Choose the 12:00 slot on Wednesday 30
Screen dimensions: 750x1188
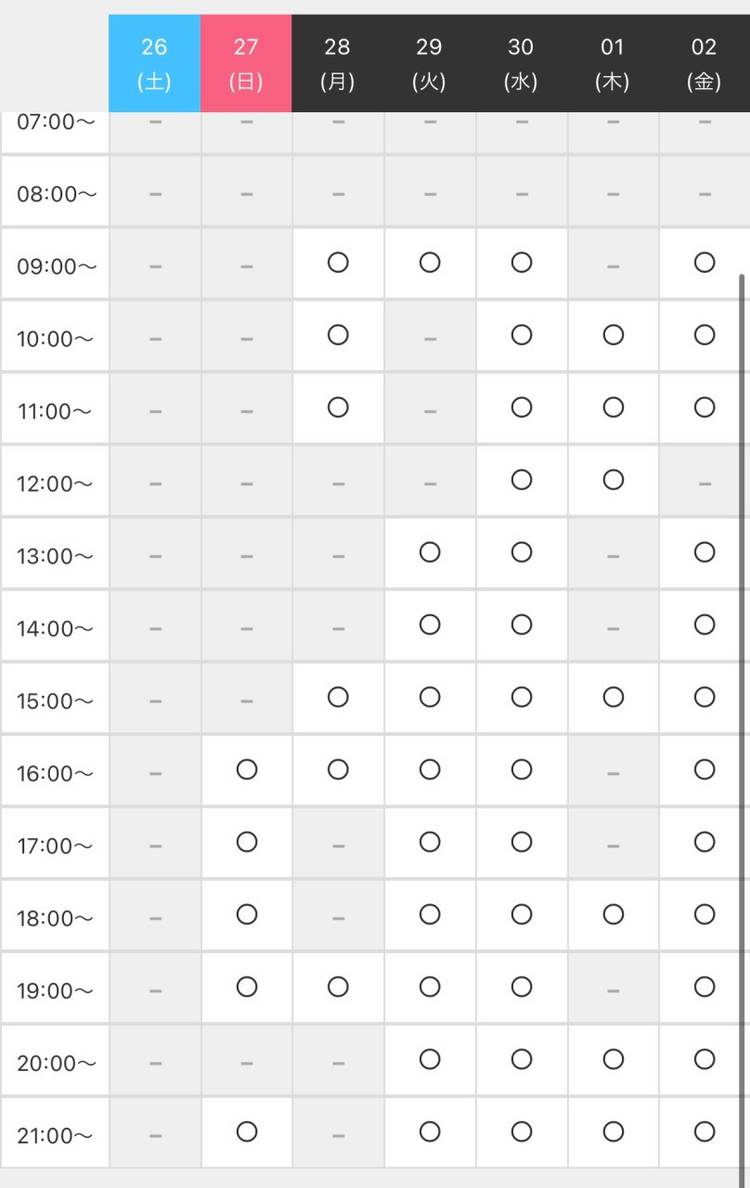pyautogui.click(x=521, y=480)
